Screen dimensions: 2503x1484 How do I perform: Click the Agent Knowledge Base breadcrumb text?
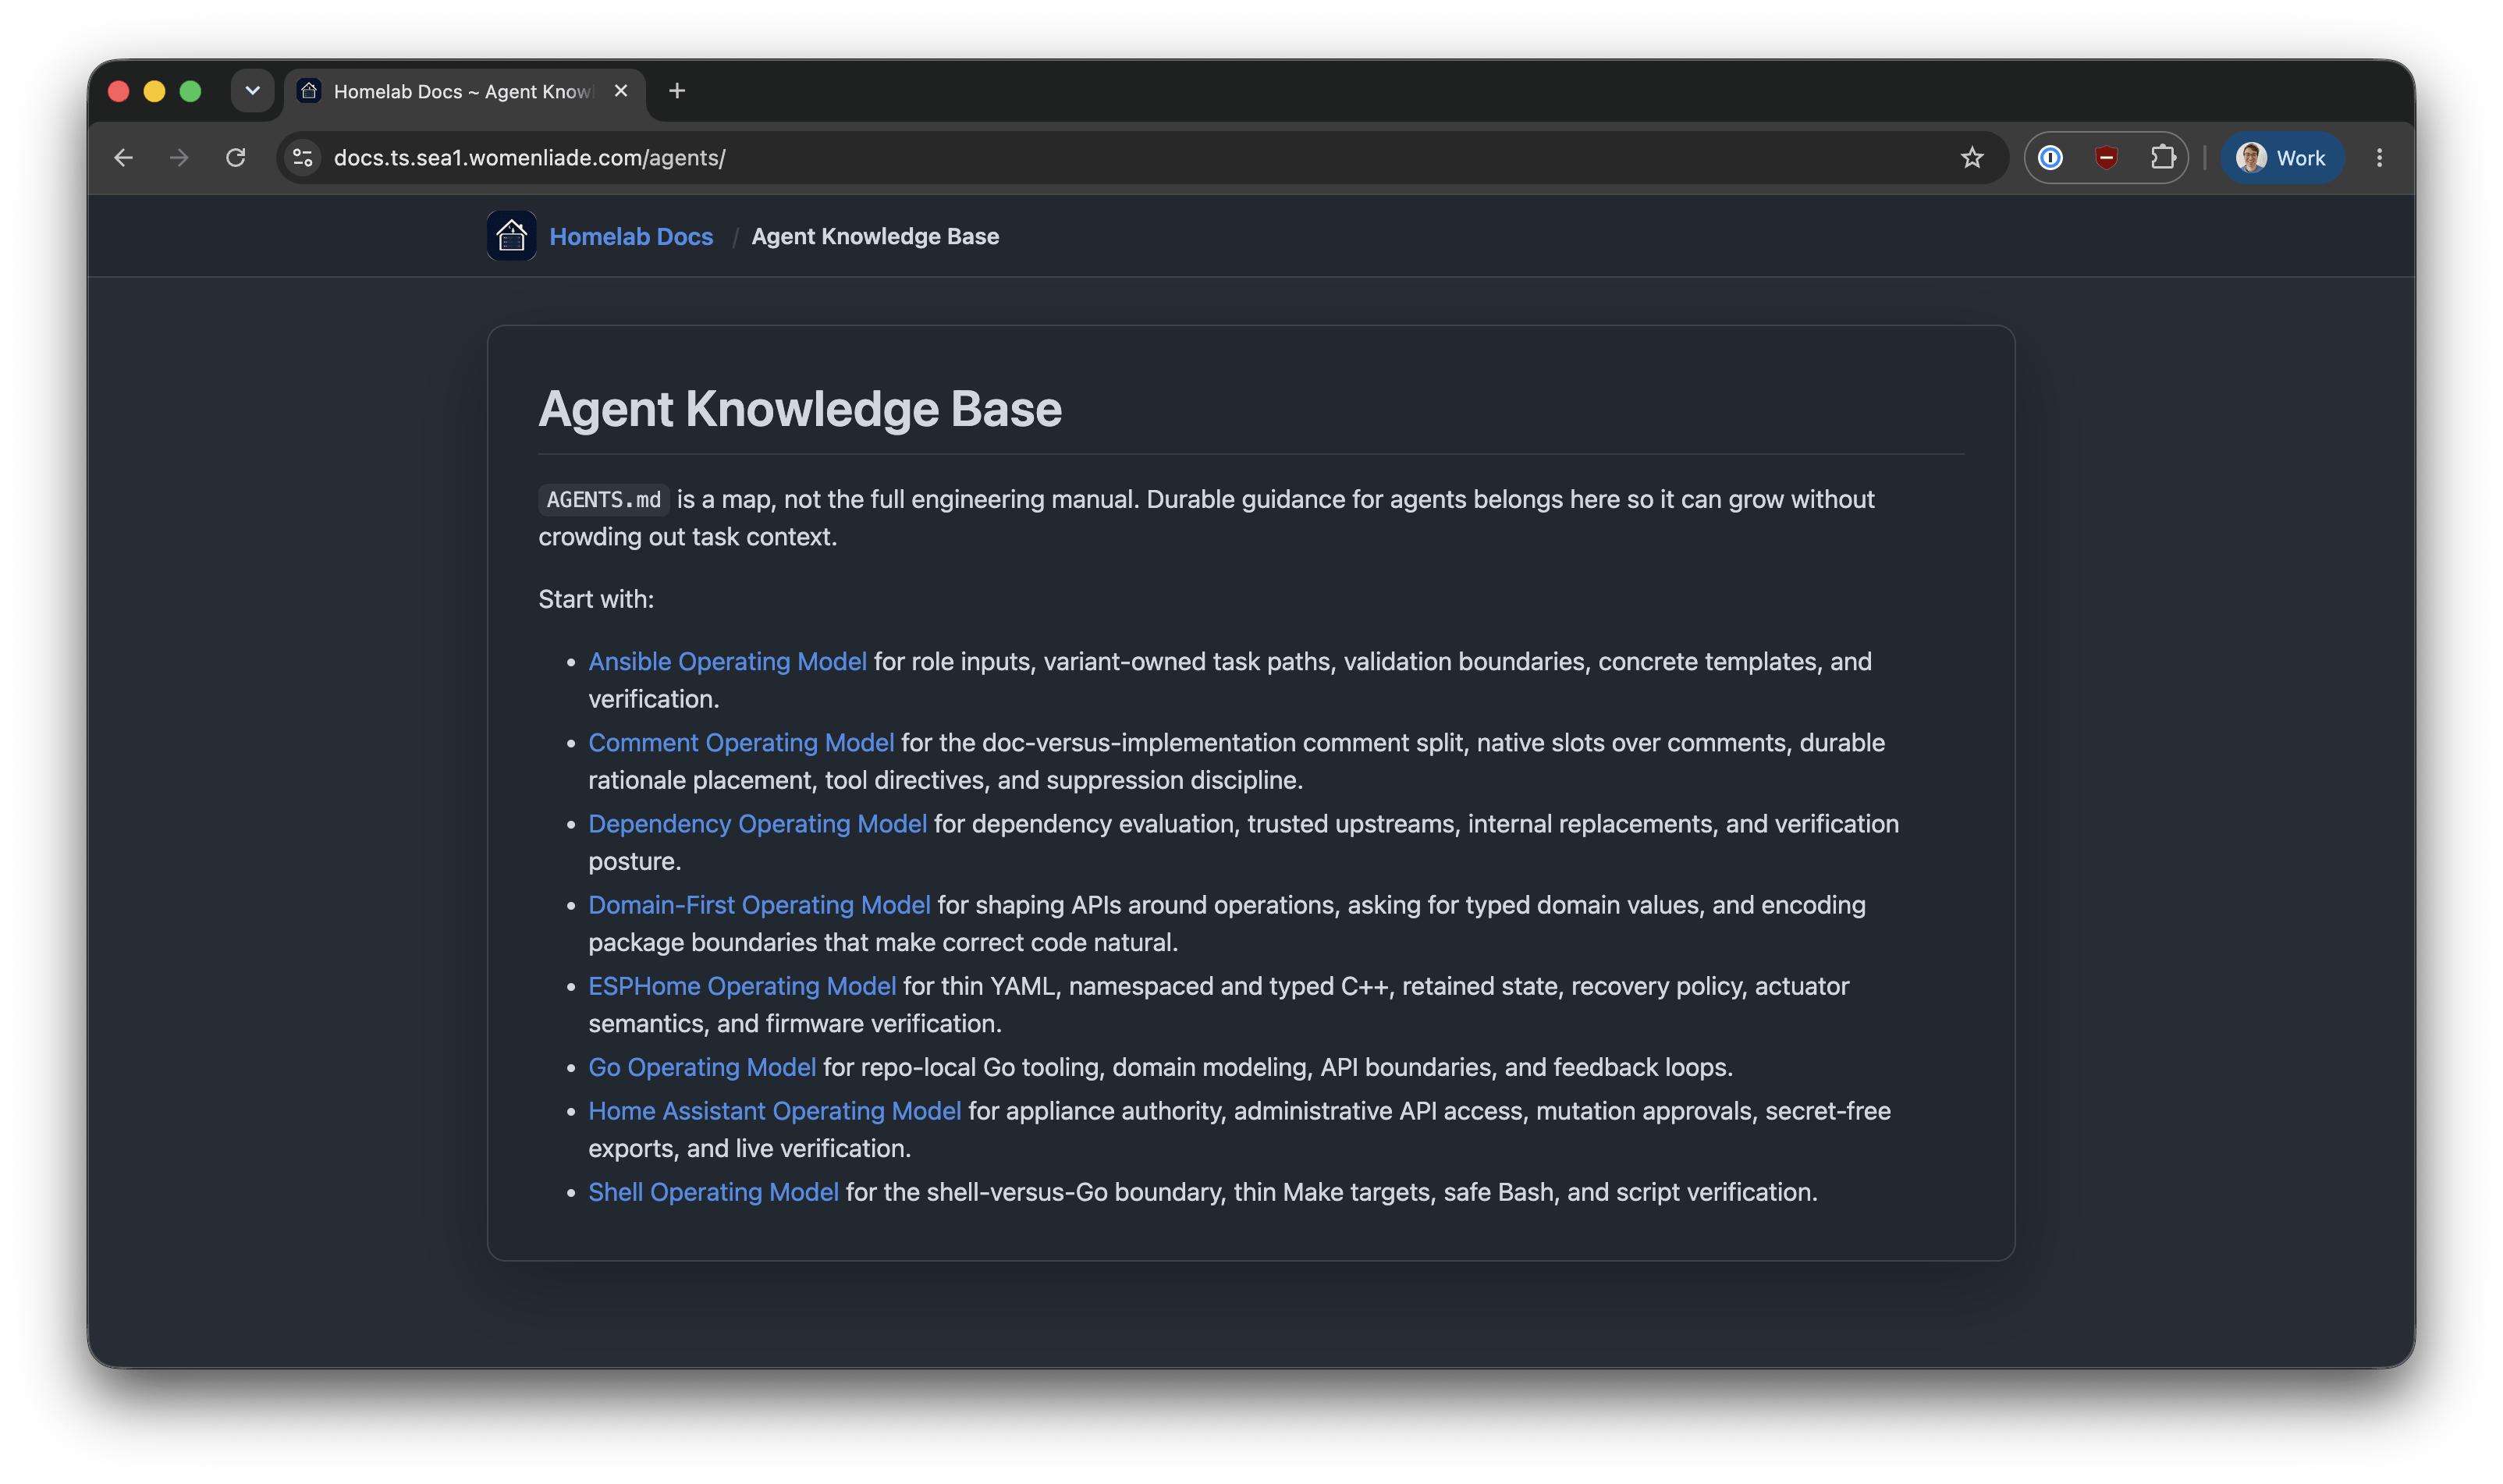(875, 237)
